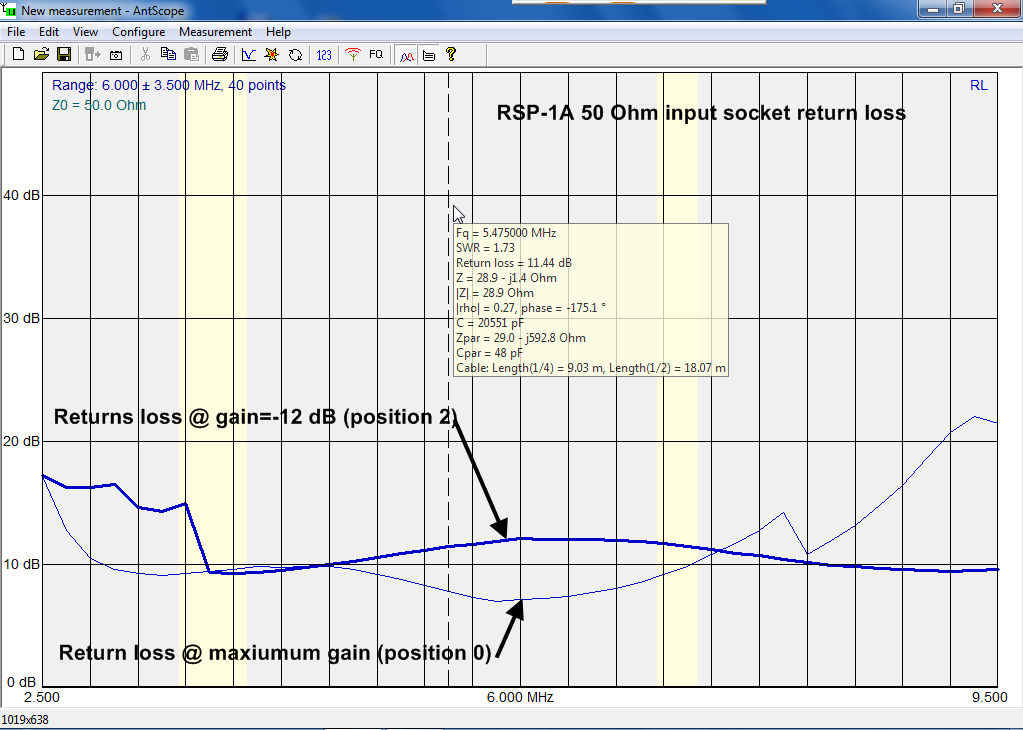Click the 30 dB axis label

click(x=22, y=318)
